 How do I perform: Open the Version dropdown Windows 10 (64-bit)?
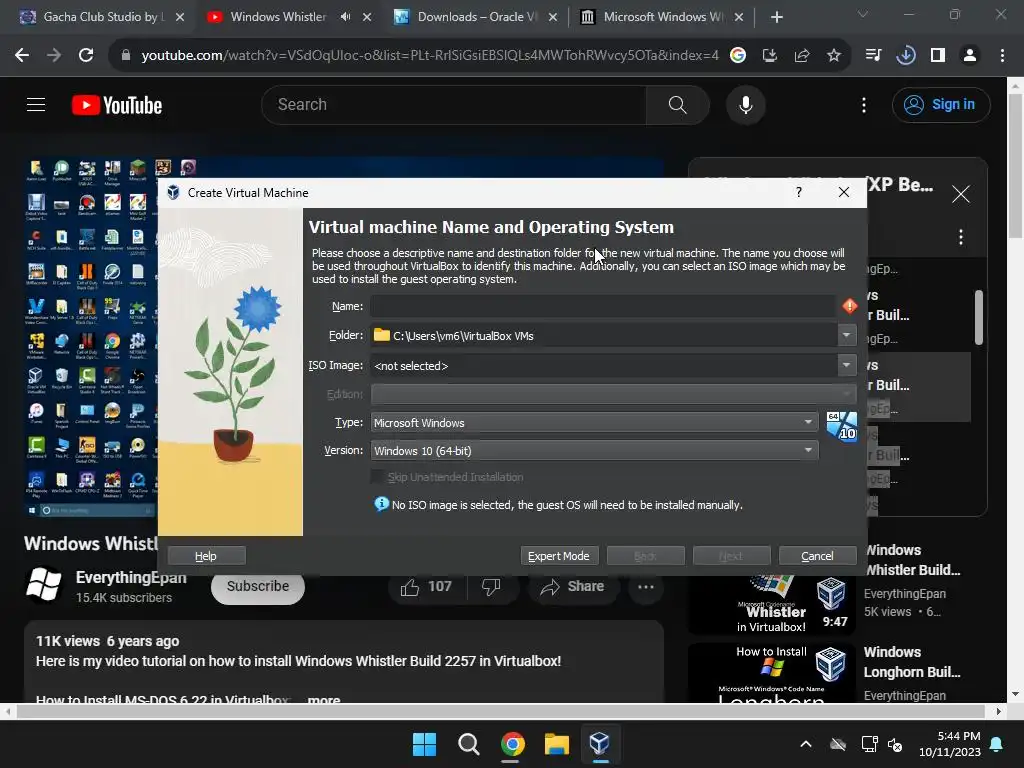[x=594, y=450]
